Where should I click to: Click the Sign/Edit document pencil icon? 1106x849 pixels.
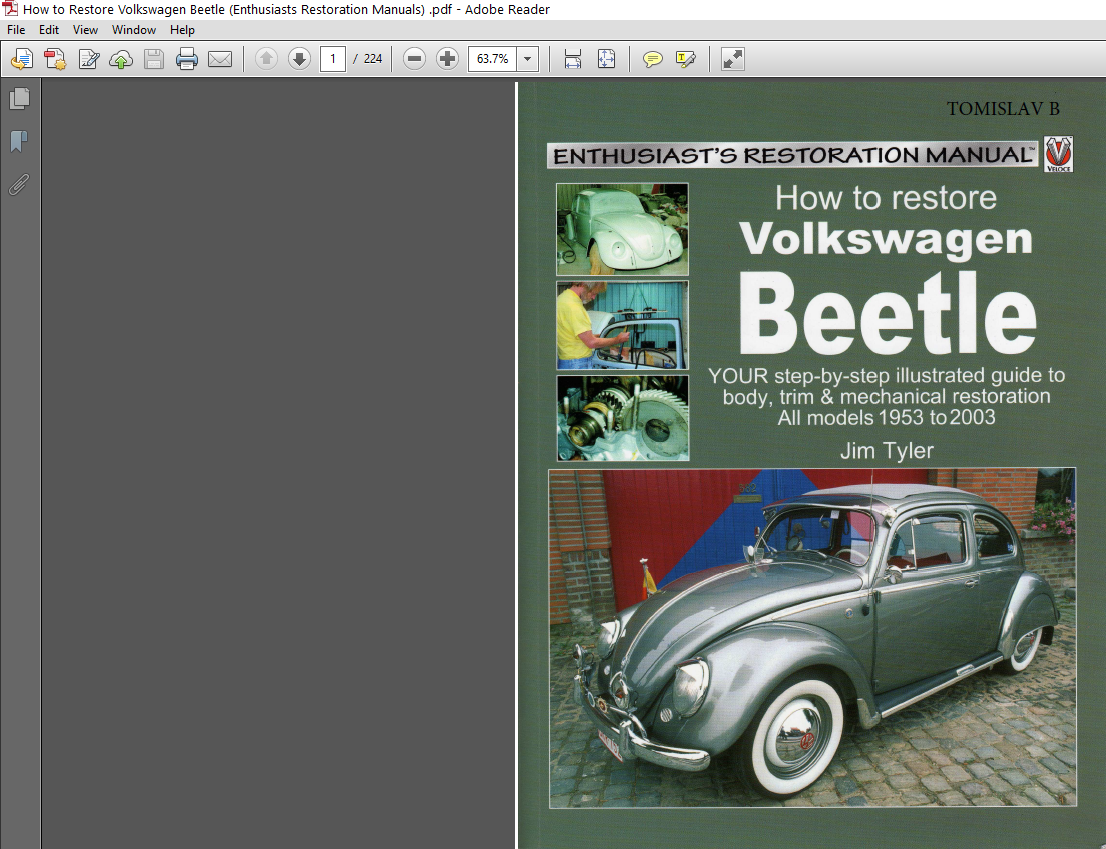[88, 59]
